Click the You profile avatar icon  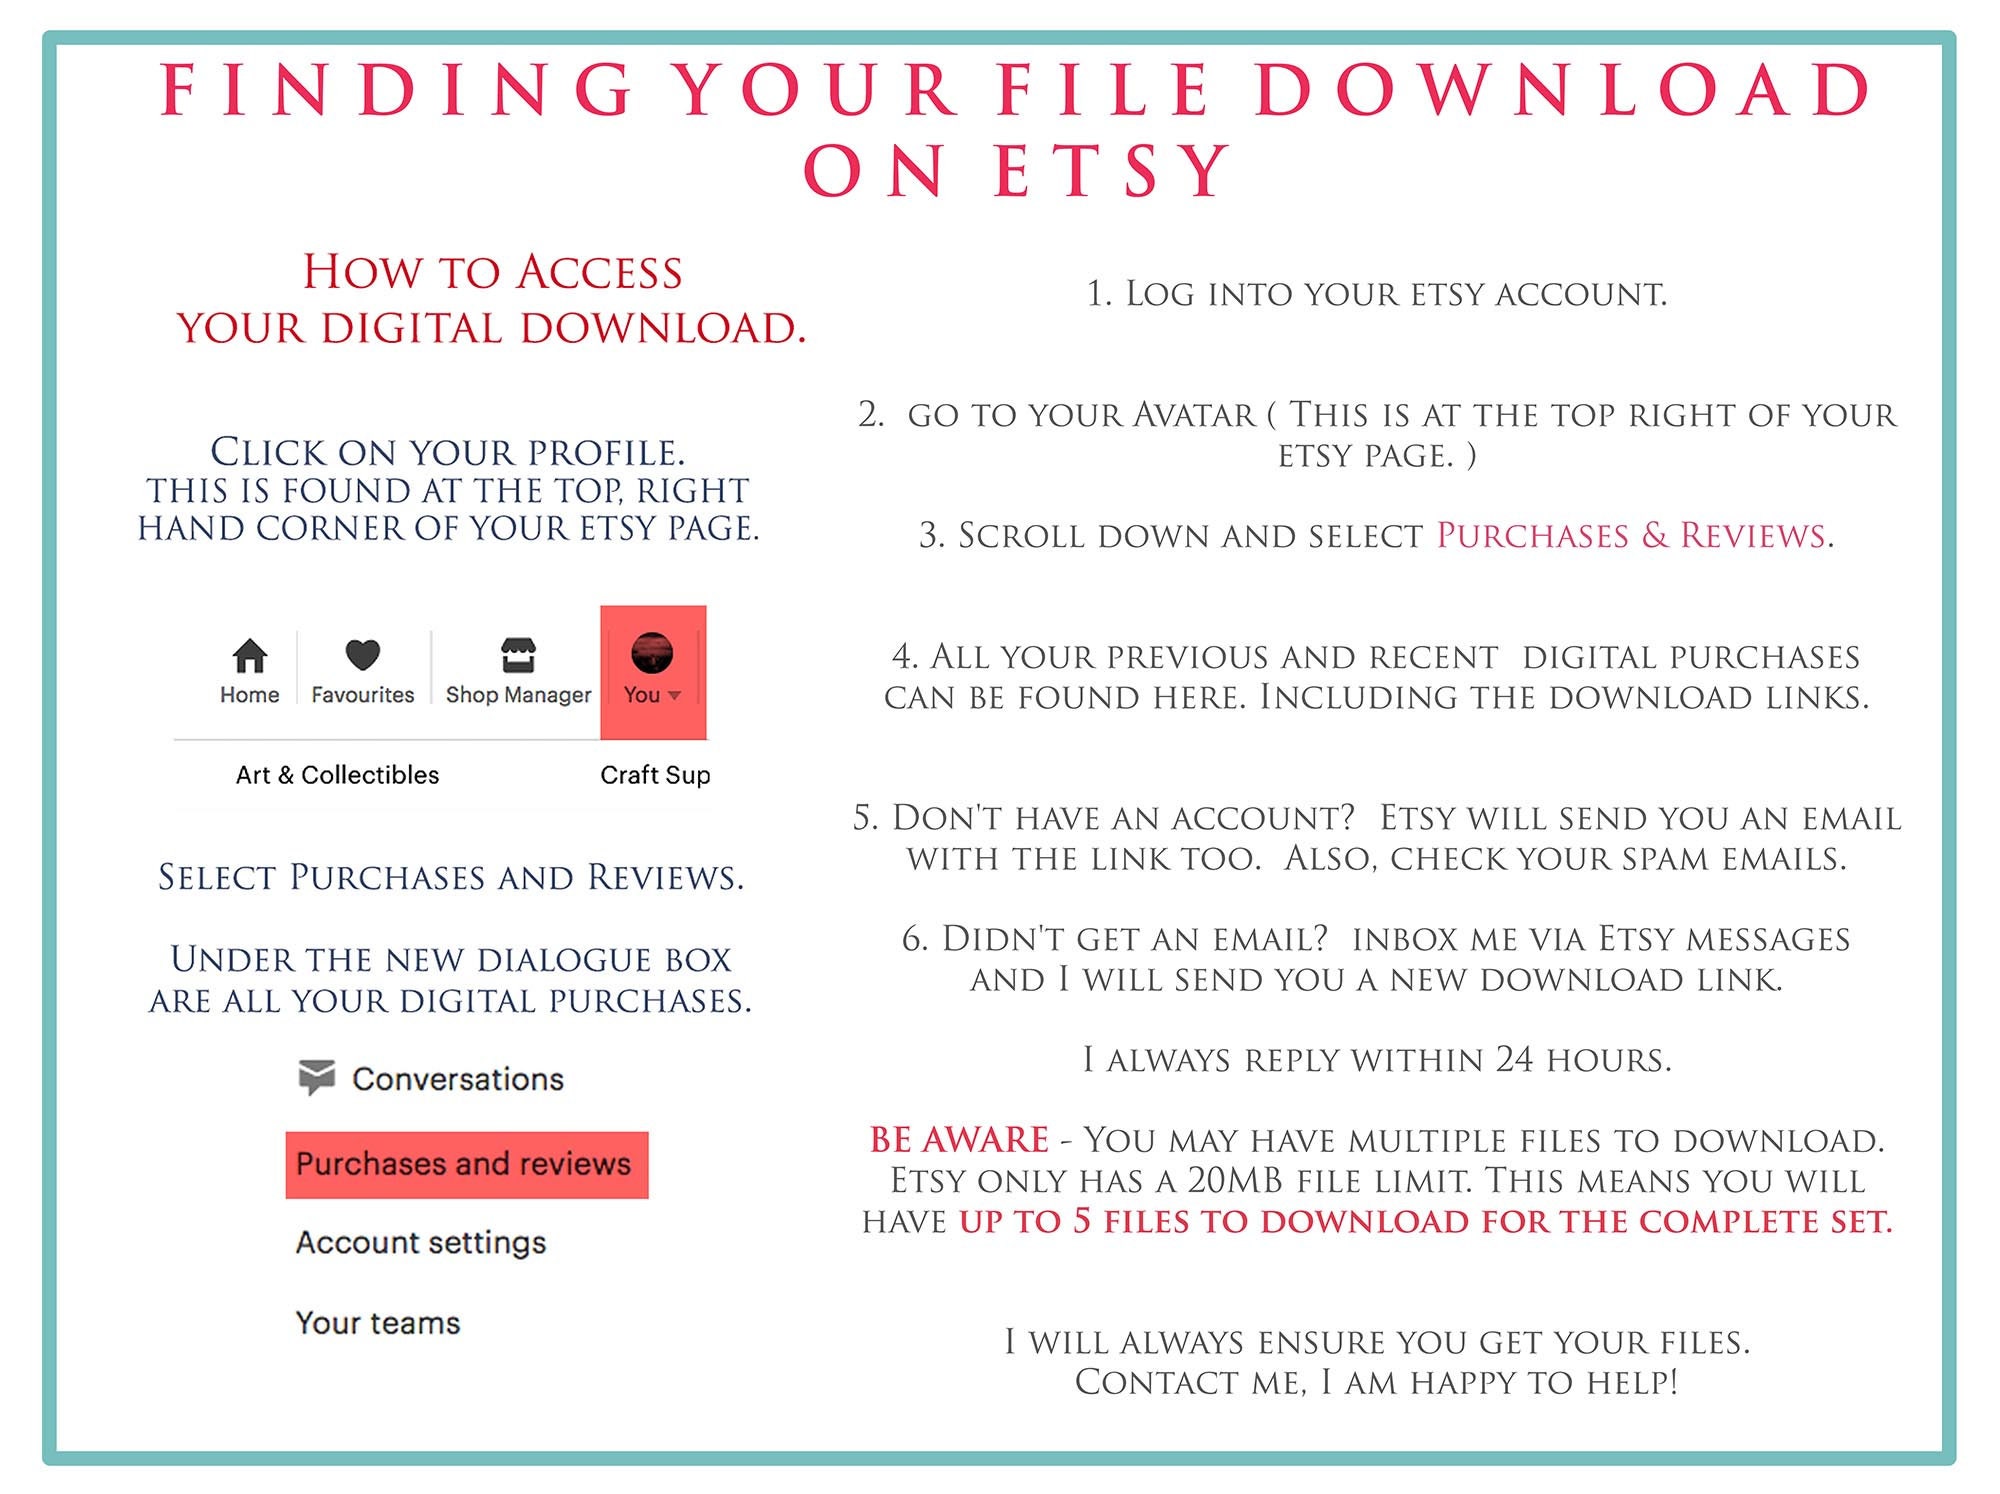pos(651,680)
